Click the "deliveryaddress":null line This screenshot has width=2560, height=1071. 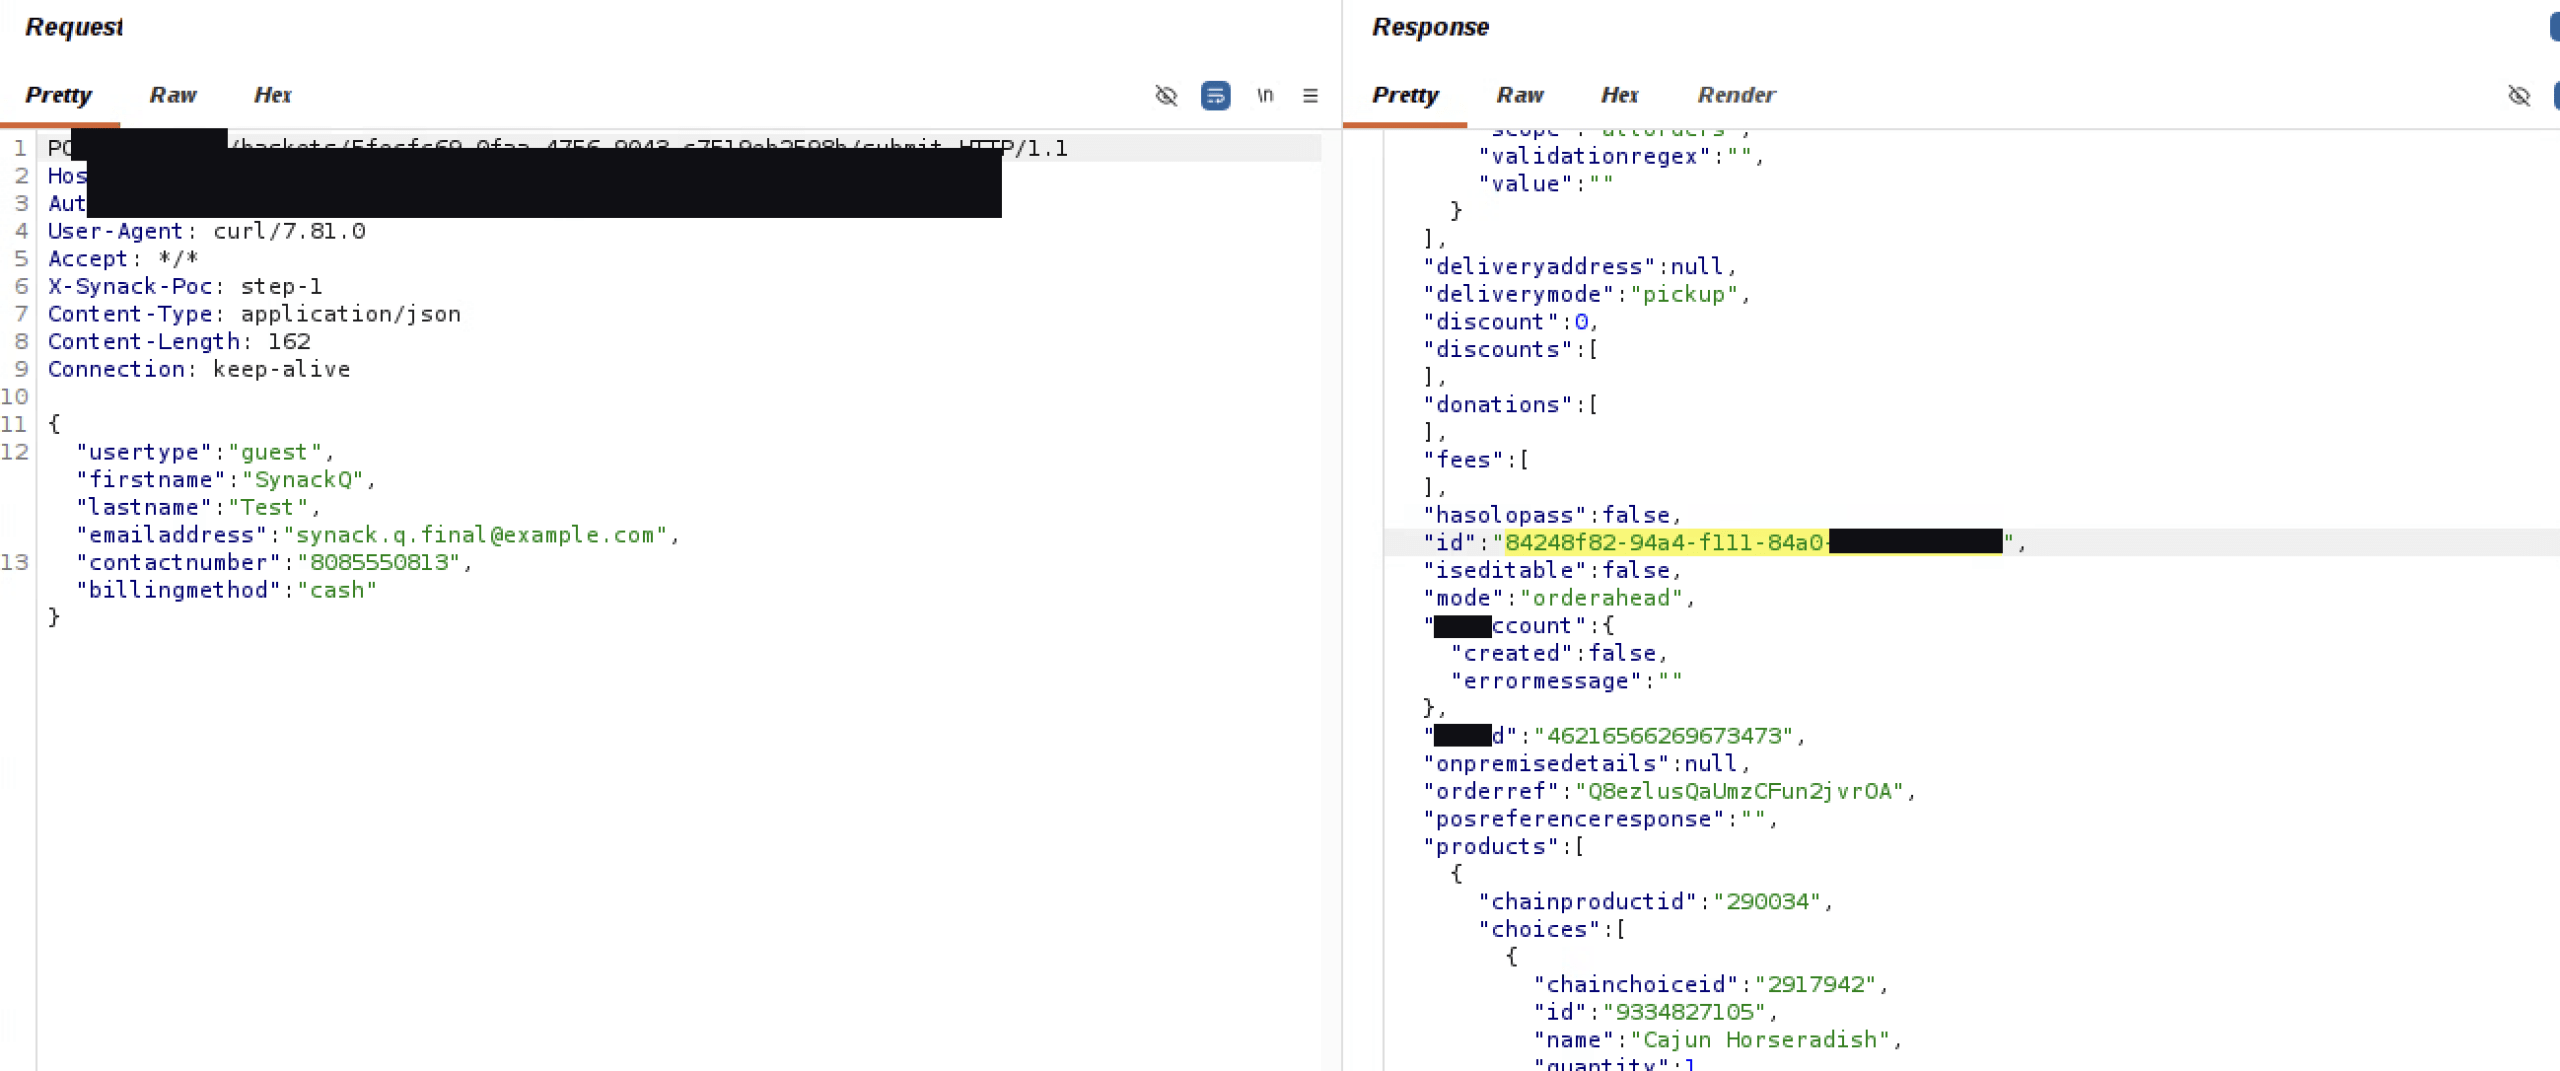[x=1580, y=267]
